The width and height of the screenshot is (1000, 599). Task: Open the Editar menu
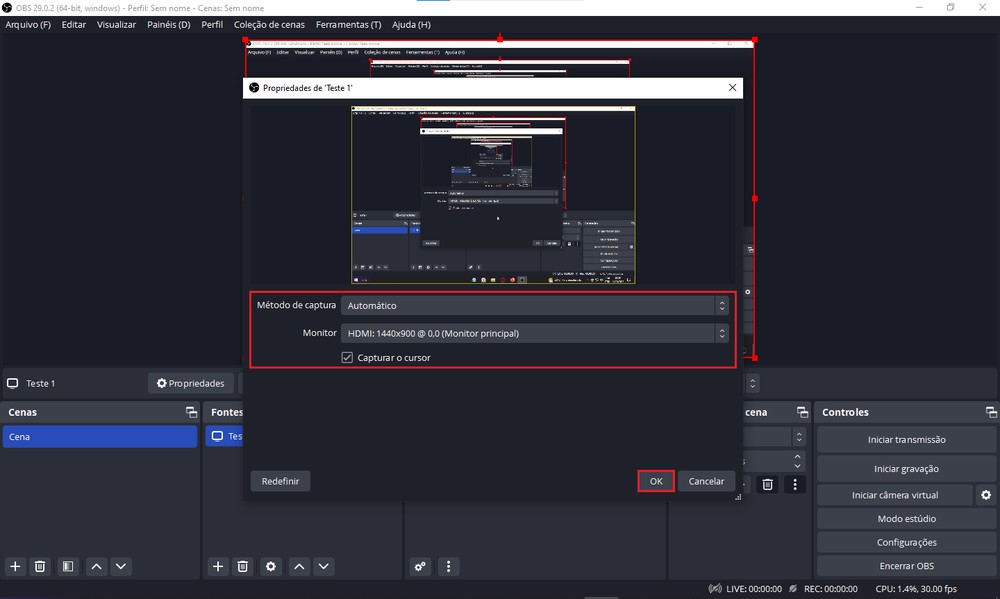click(73, 24)
